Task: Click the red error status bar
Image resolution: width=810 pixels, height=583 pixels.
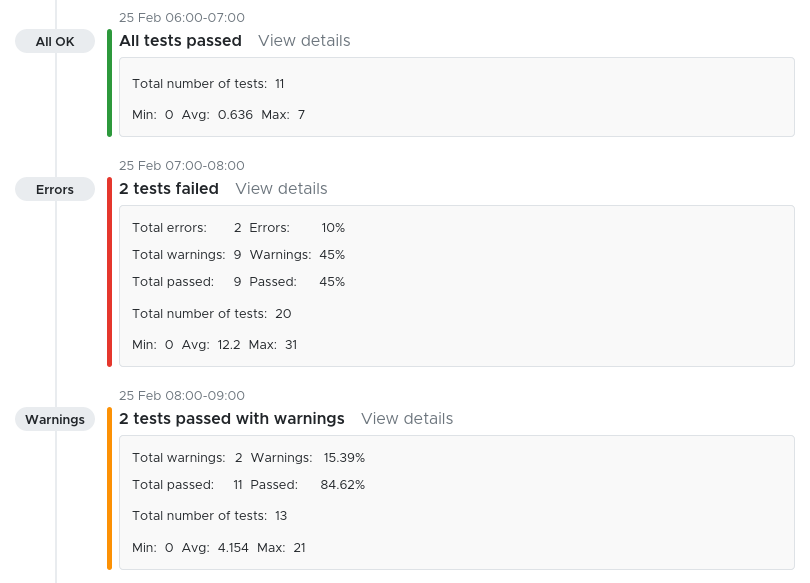Action: coord(109,272)
